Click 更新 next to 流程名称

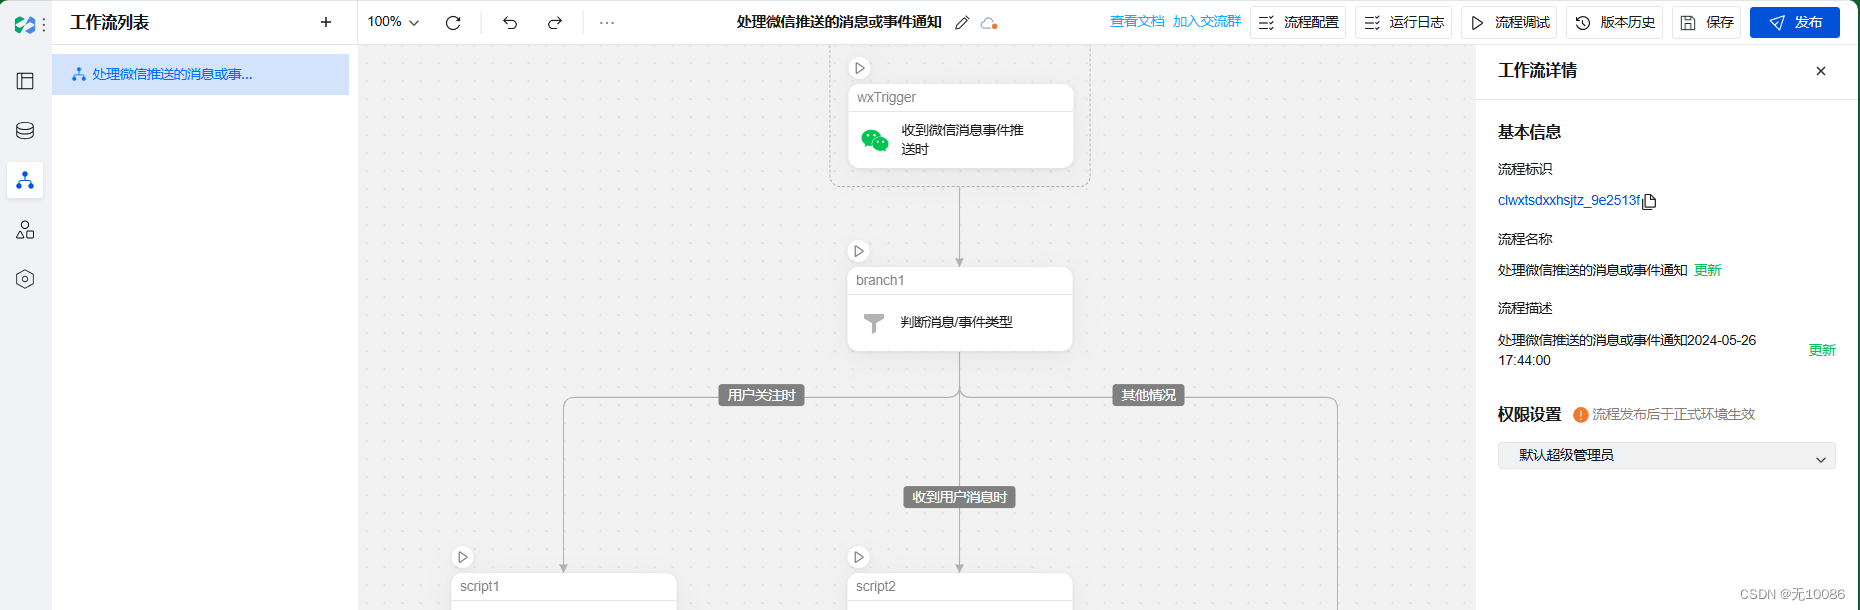pos(1708,270)
